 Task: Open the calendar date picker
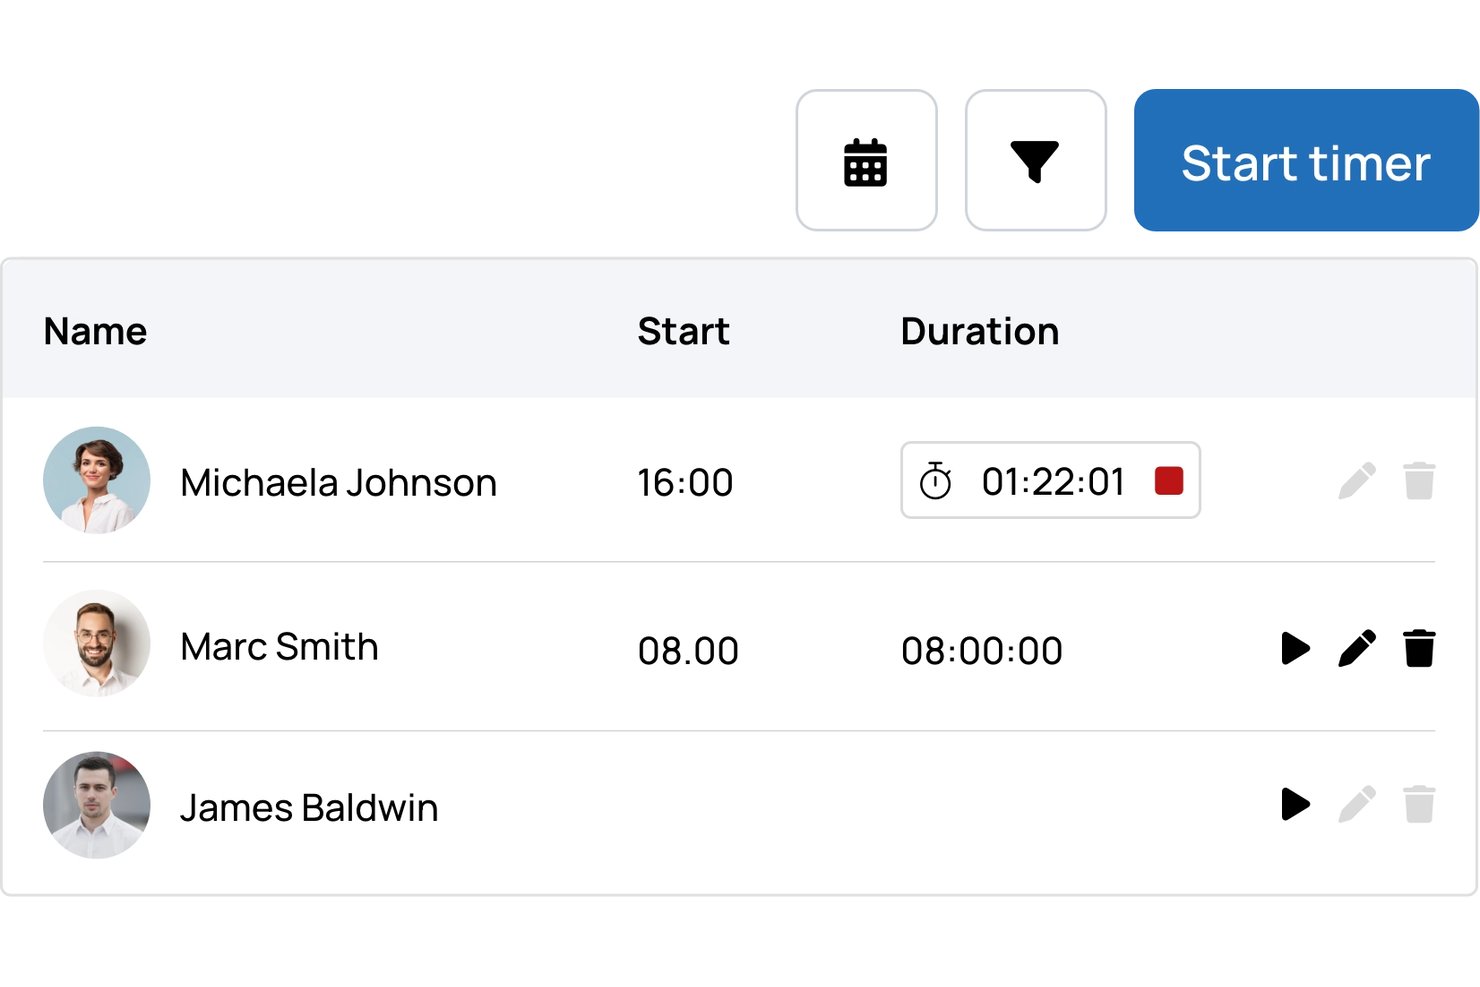point(866,160)
